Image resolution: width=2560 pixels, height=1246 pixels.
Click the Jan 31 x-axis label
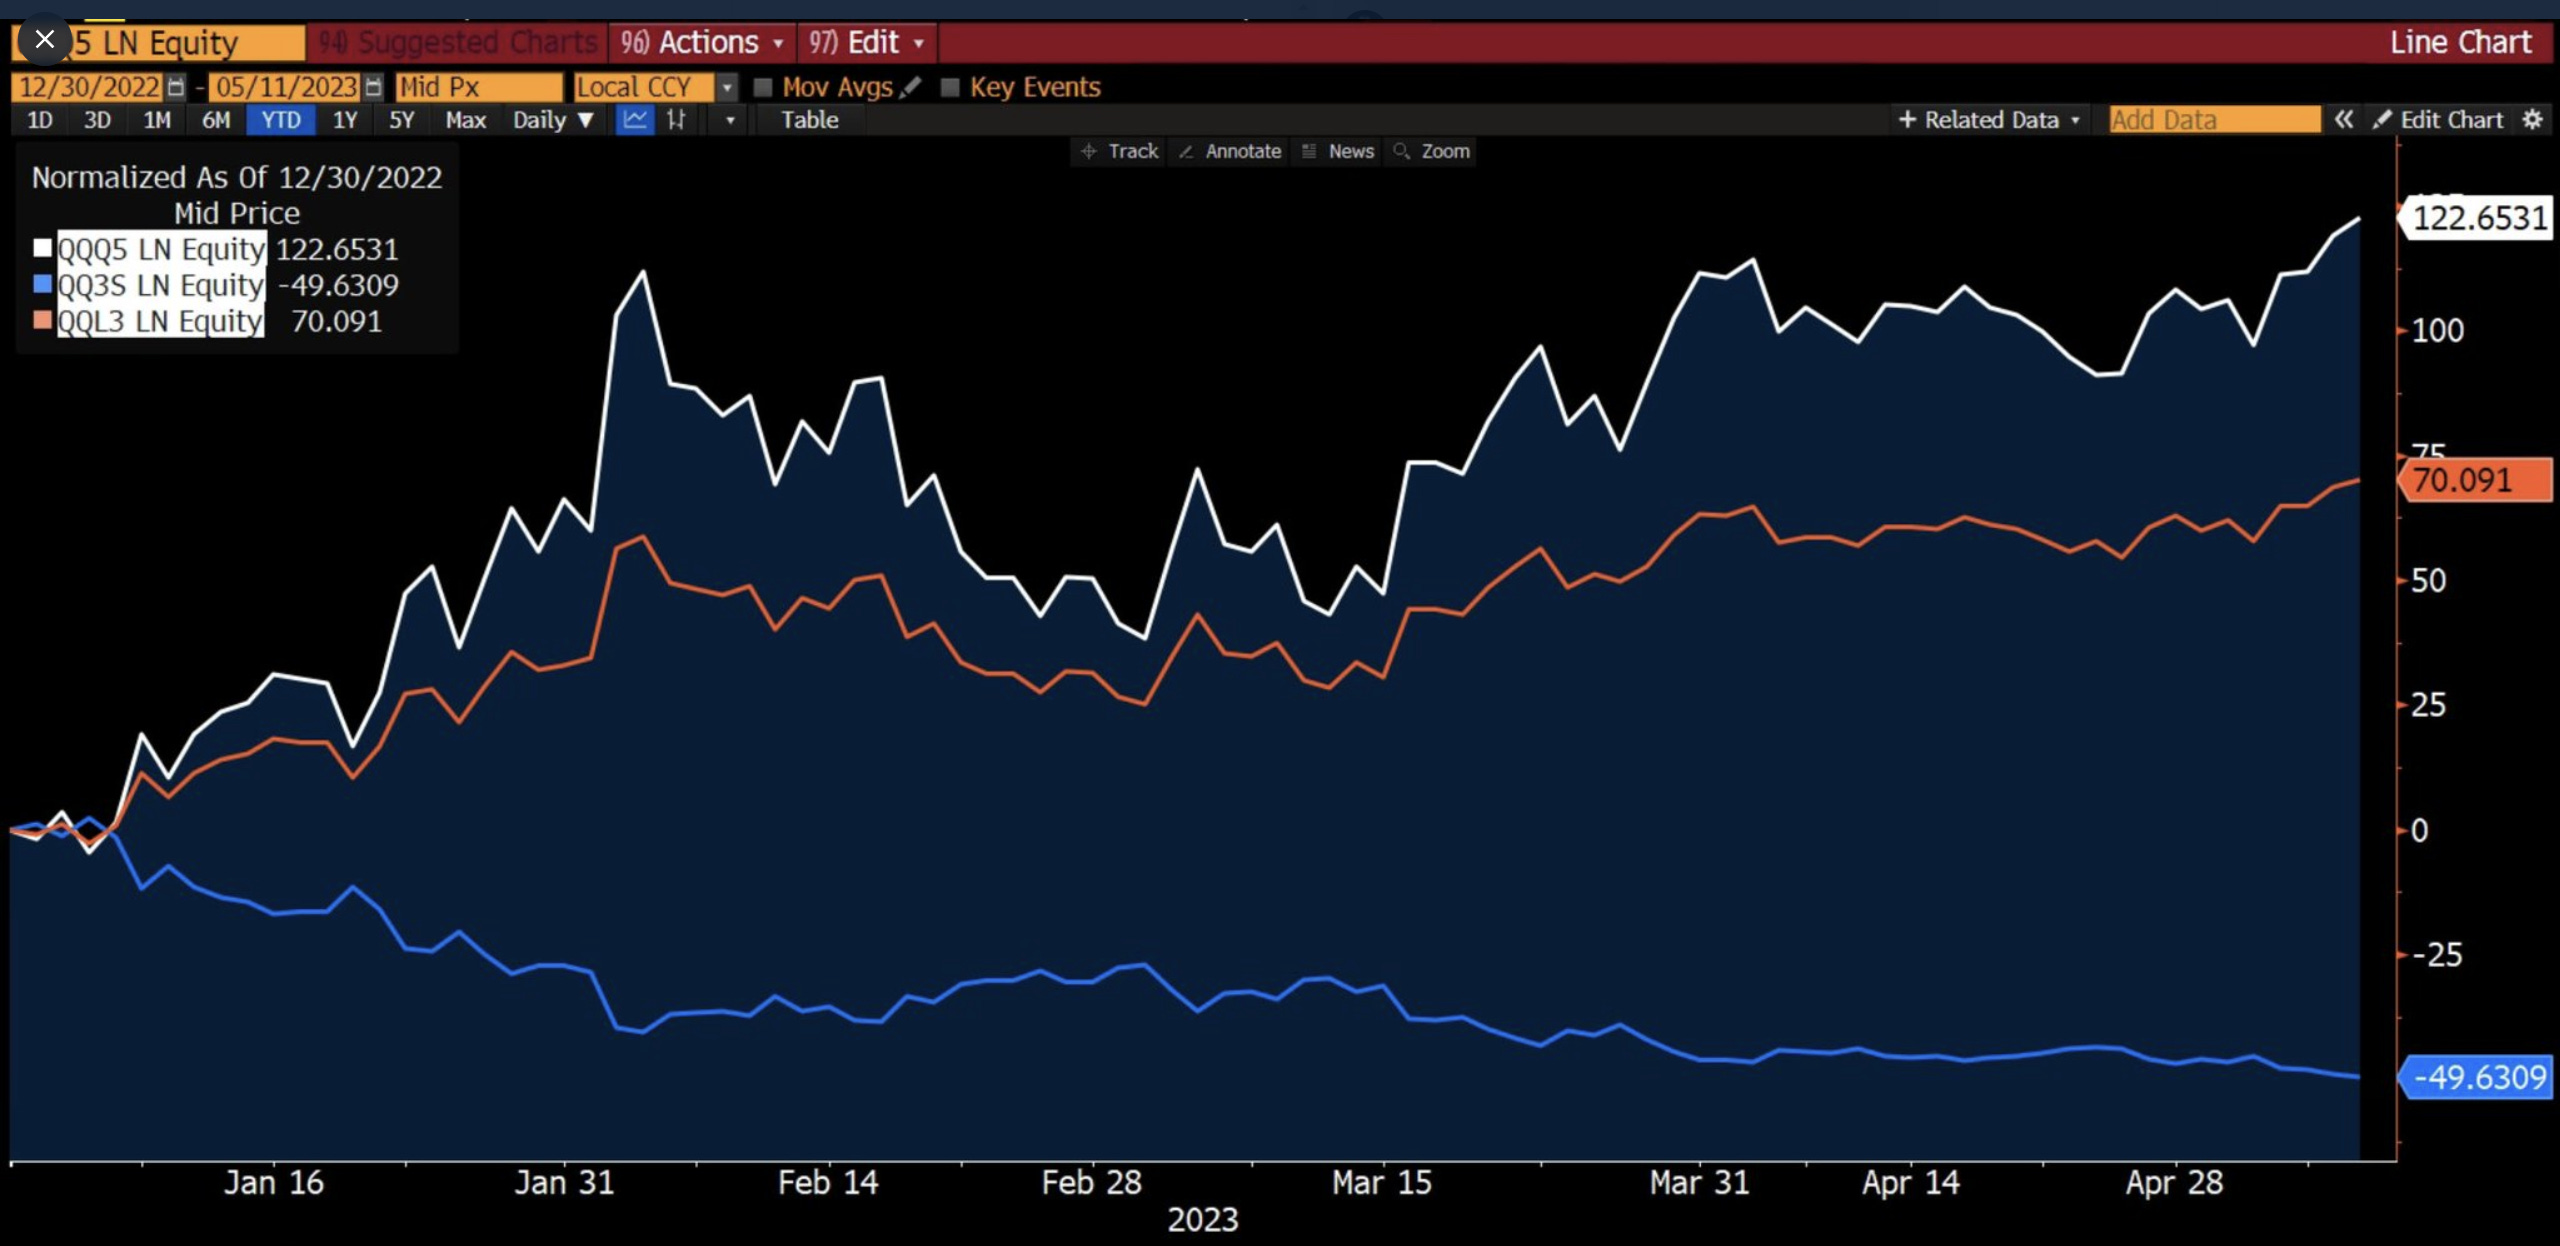(x=564, y=1183)
